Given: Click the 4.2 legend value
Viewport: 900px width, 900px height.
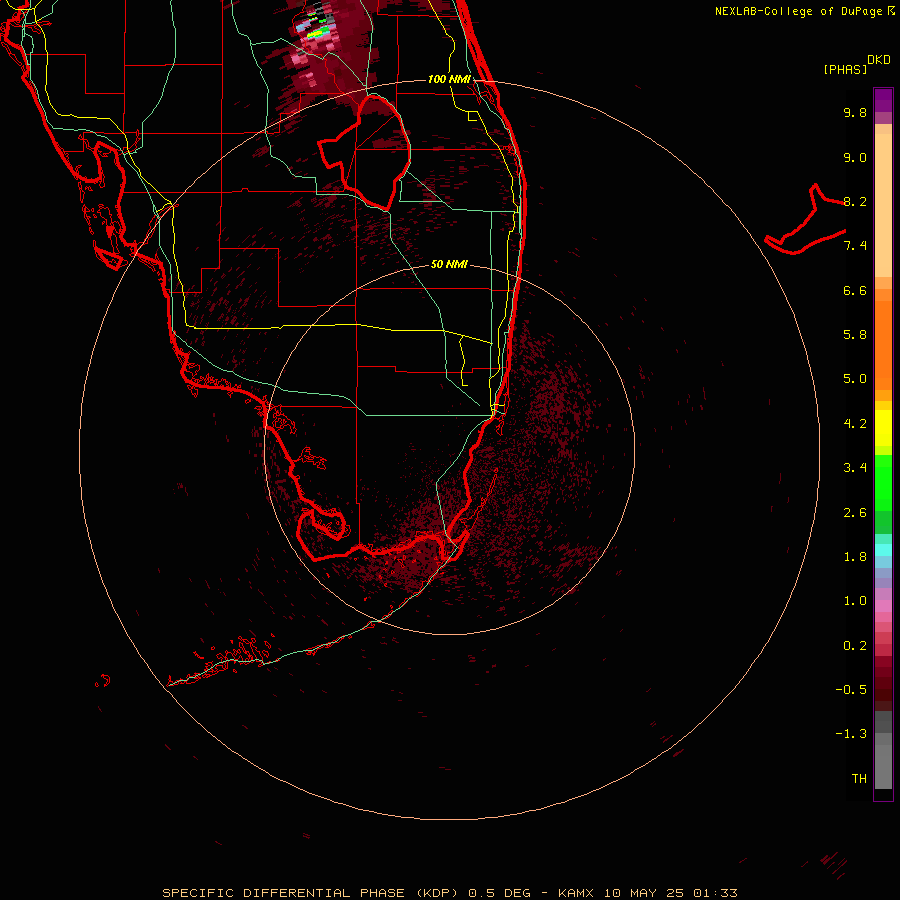Looking at the screenshot, I should coord(855,424).
